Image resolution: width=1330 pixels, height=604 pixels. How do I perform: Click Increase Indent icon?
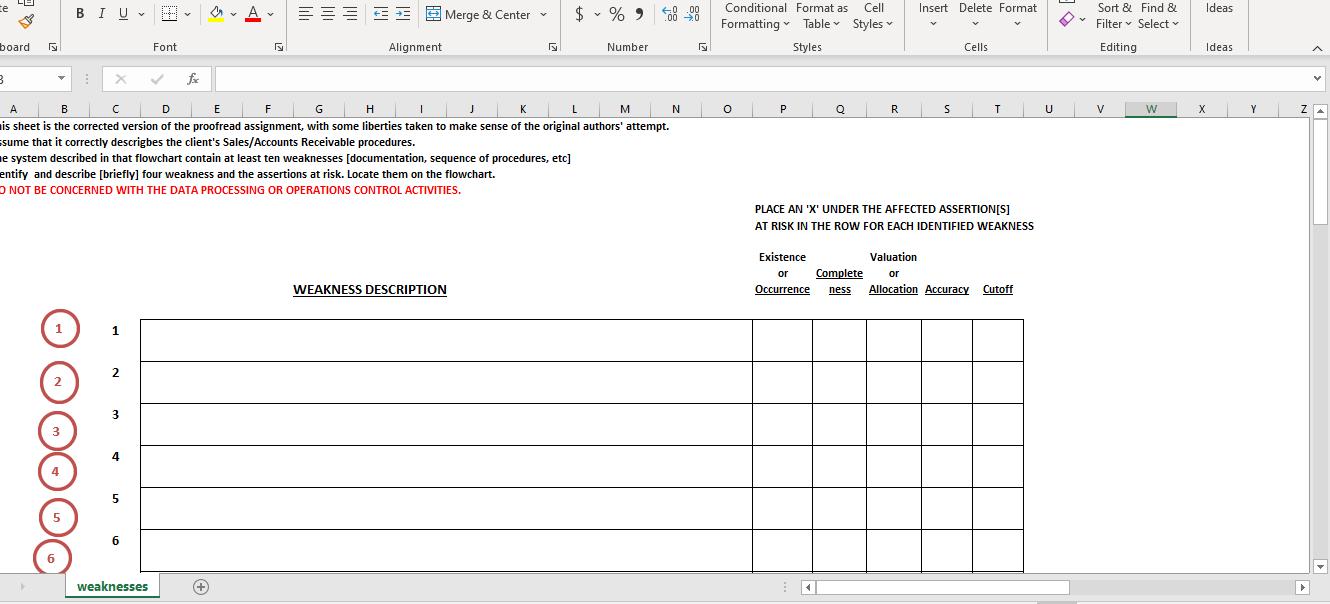tap(403, 14)
